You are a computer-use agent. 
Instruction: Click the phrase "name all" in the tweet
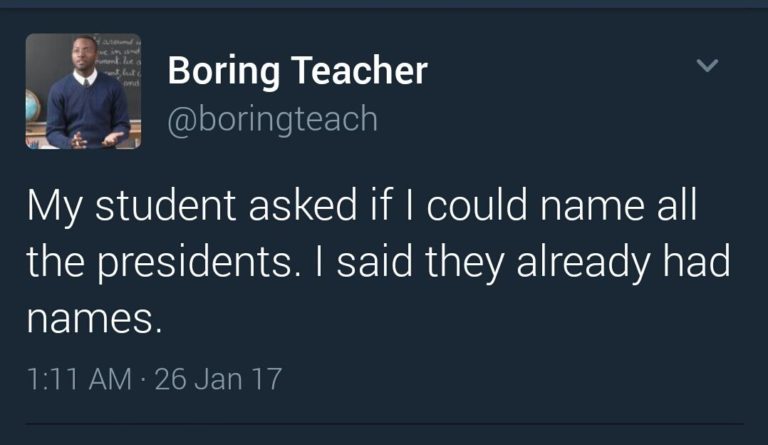(x=620, y=208)
